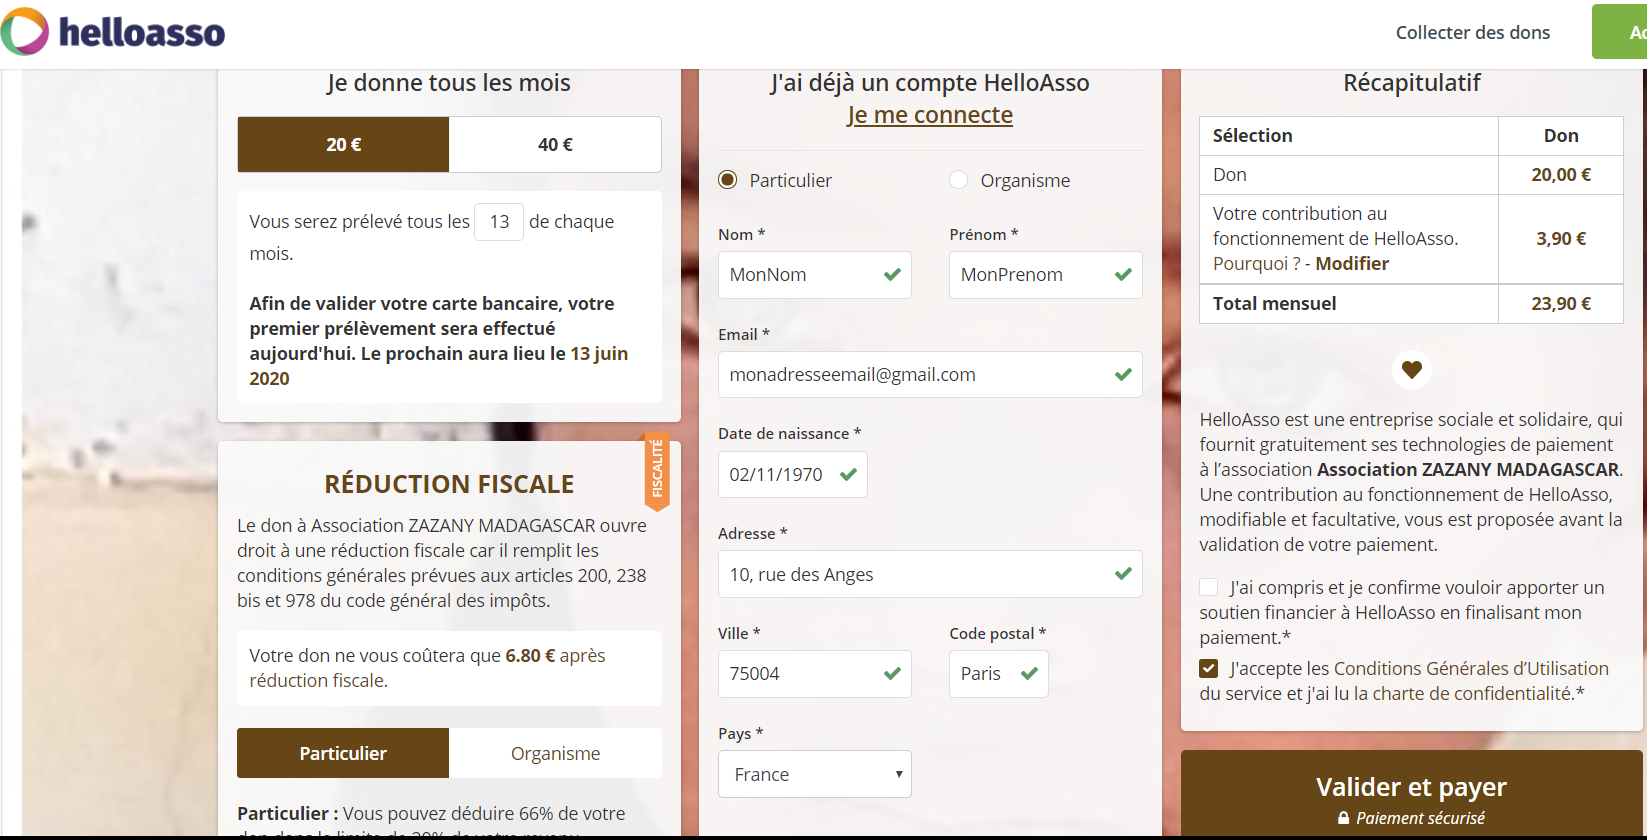Viewport: 1647px width, 840px height.
Task: Click the partly hidden green button in the header
Action: [x=1619, y=32]
